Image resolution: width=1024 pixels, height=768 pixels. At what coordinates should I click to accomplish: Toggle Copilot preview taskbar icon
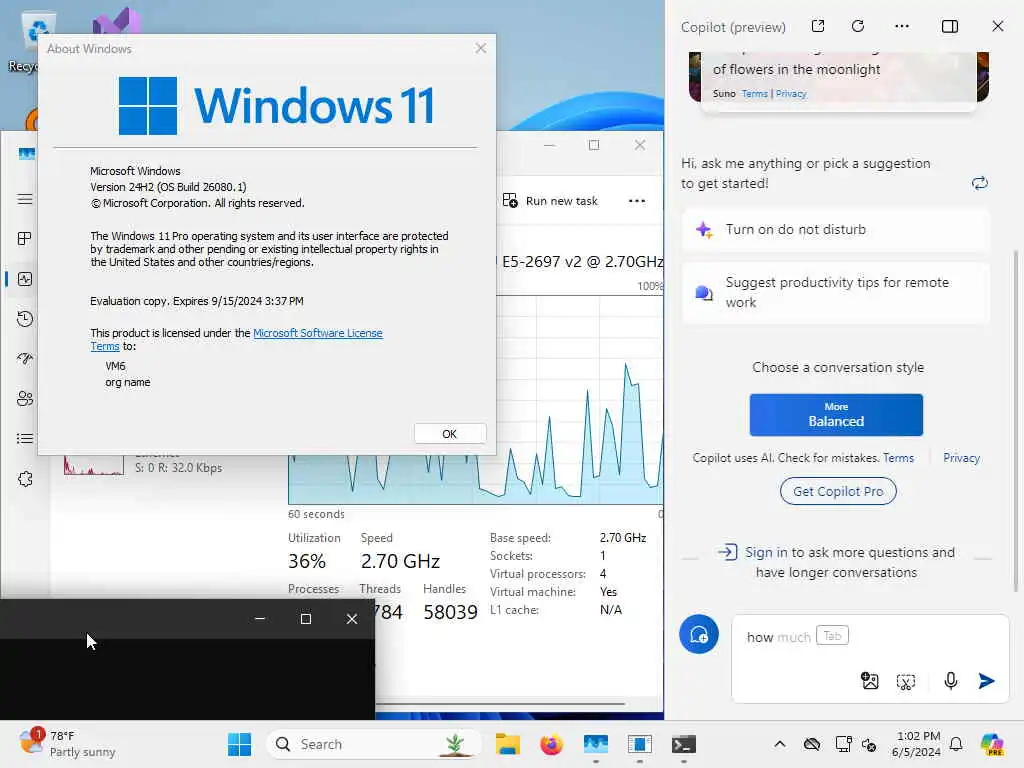coord(991,744)
